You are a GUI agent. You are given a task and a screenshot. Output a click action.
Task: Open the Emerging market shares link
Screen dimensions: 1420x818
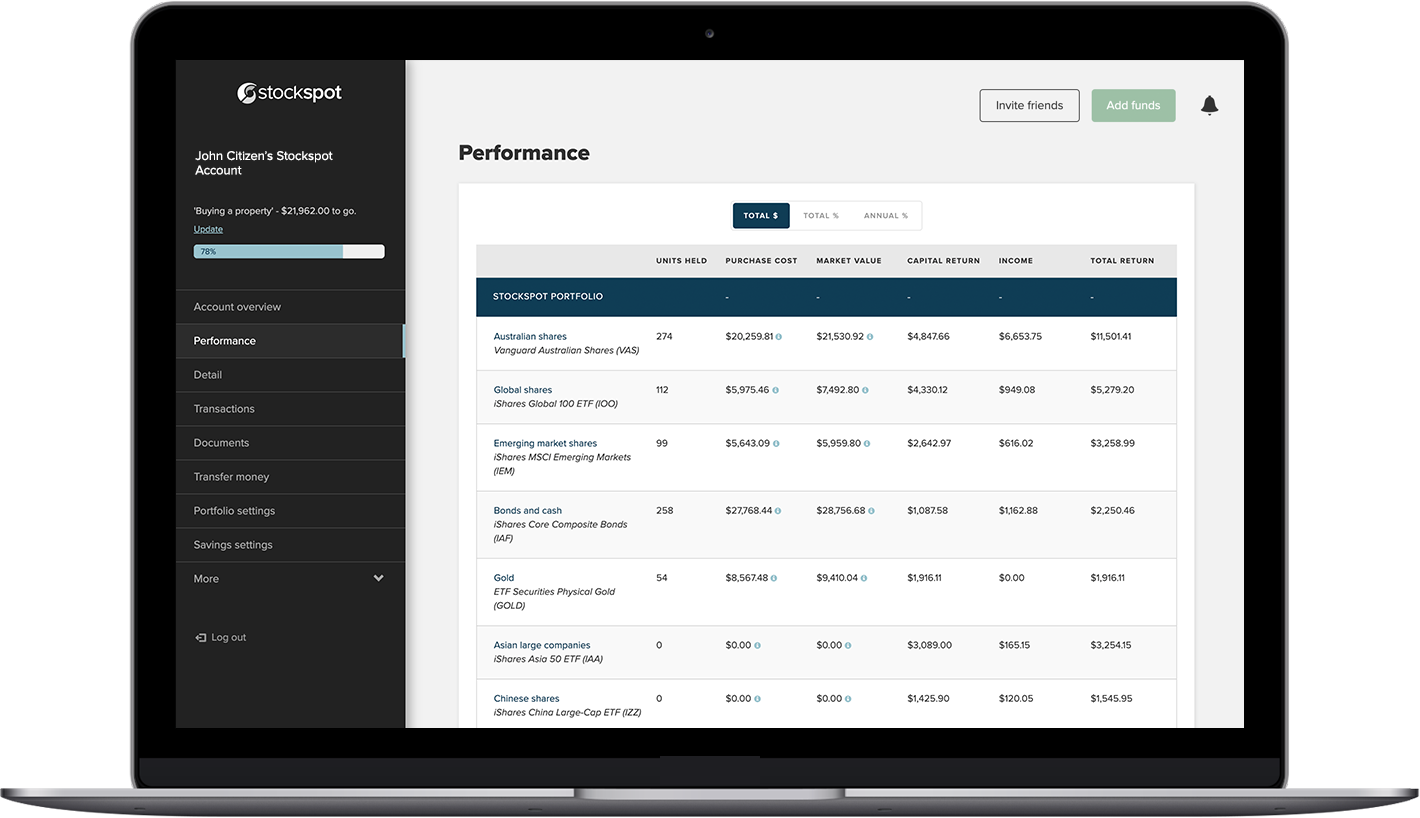pyautogui.click(x=545, y=442)
